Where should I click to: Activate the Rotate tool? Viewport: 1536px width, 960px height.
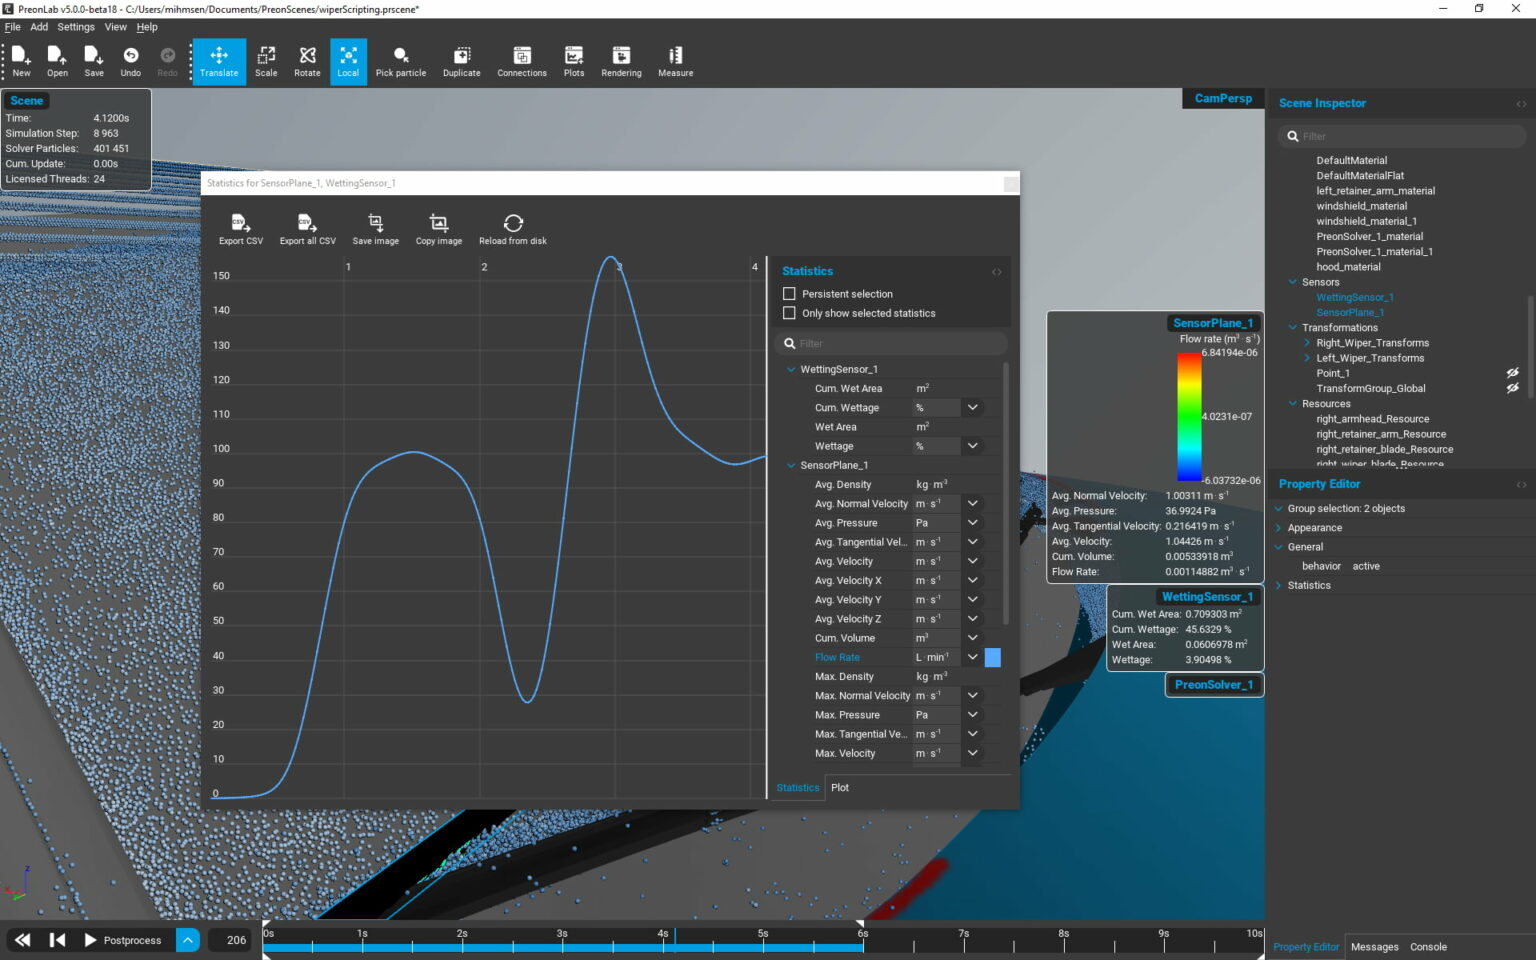coord(306,61)
